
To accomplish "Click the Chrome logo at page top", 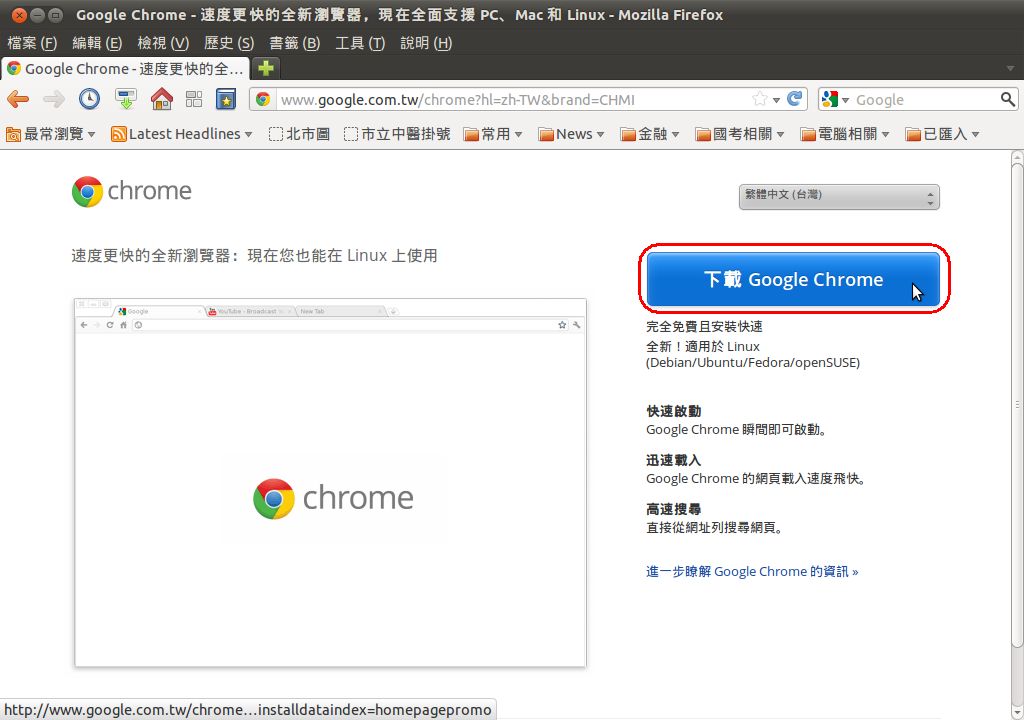I will click(x=131, y=191).
